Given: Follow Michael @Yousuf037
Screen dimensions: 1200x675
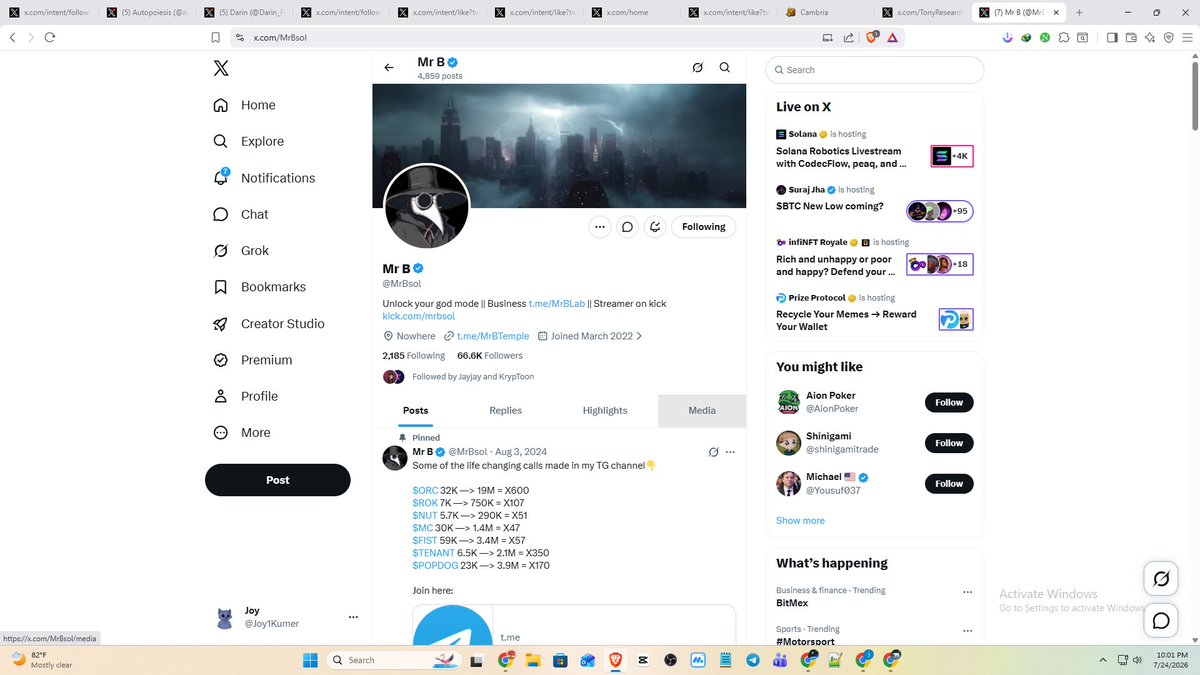Looking at the screenshot, I should click(949, 484).
